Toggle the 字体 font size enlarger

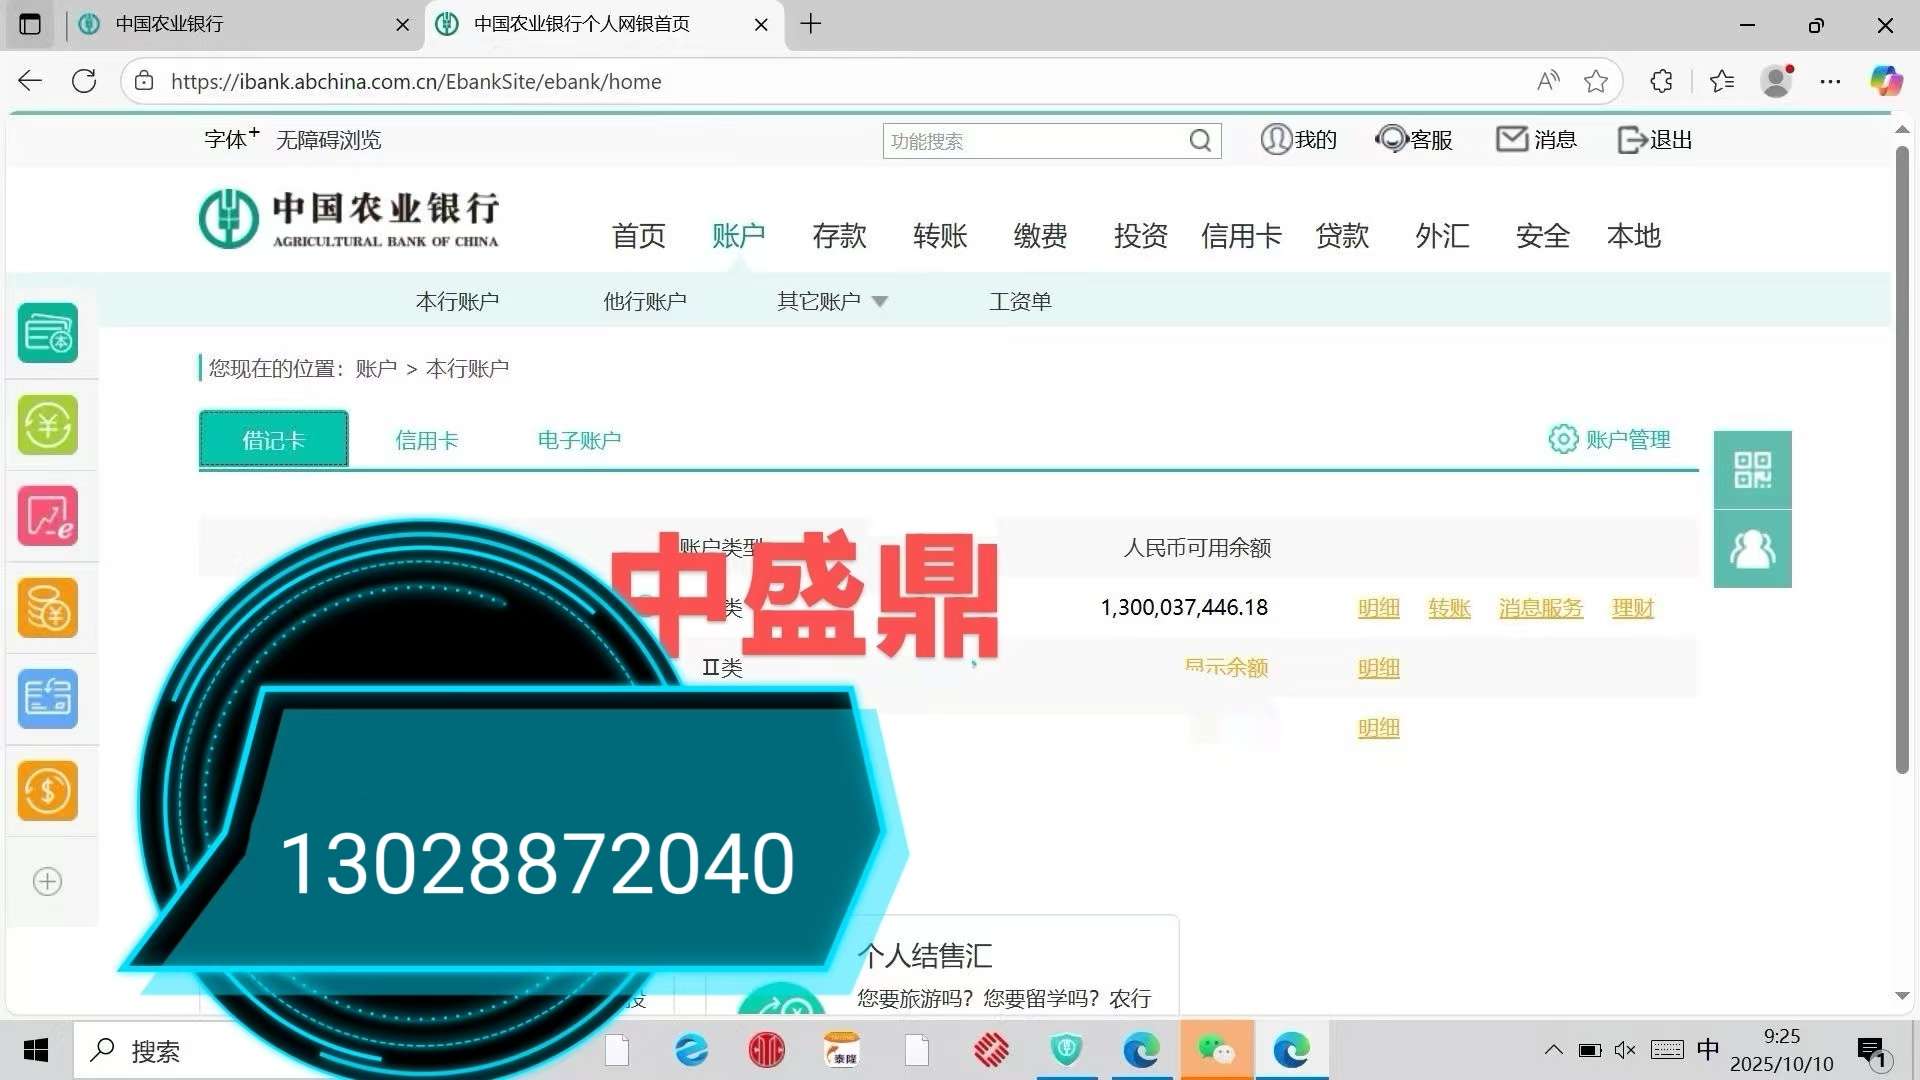point(231,139)
